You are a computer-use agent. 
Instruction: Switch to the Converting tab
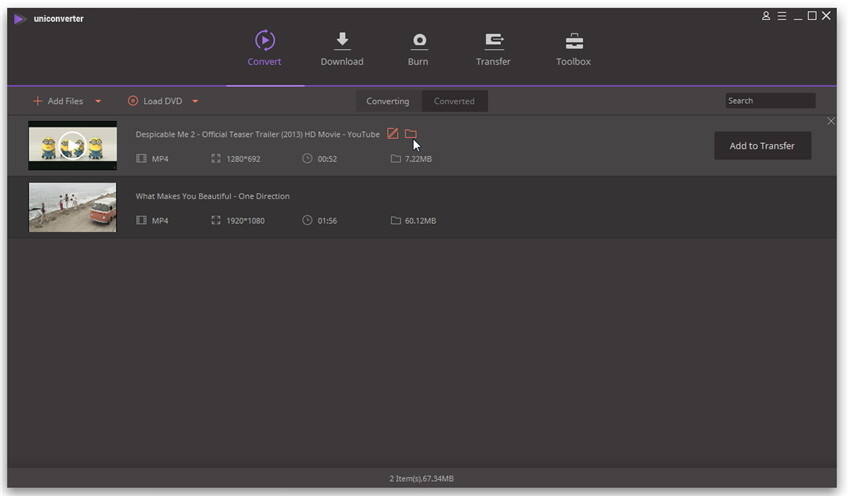click(x=388, y=101)
